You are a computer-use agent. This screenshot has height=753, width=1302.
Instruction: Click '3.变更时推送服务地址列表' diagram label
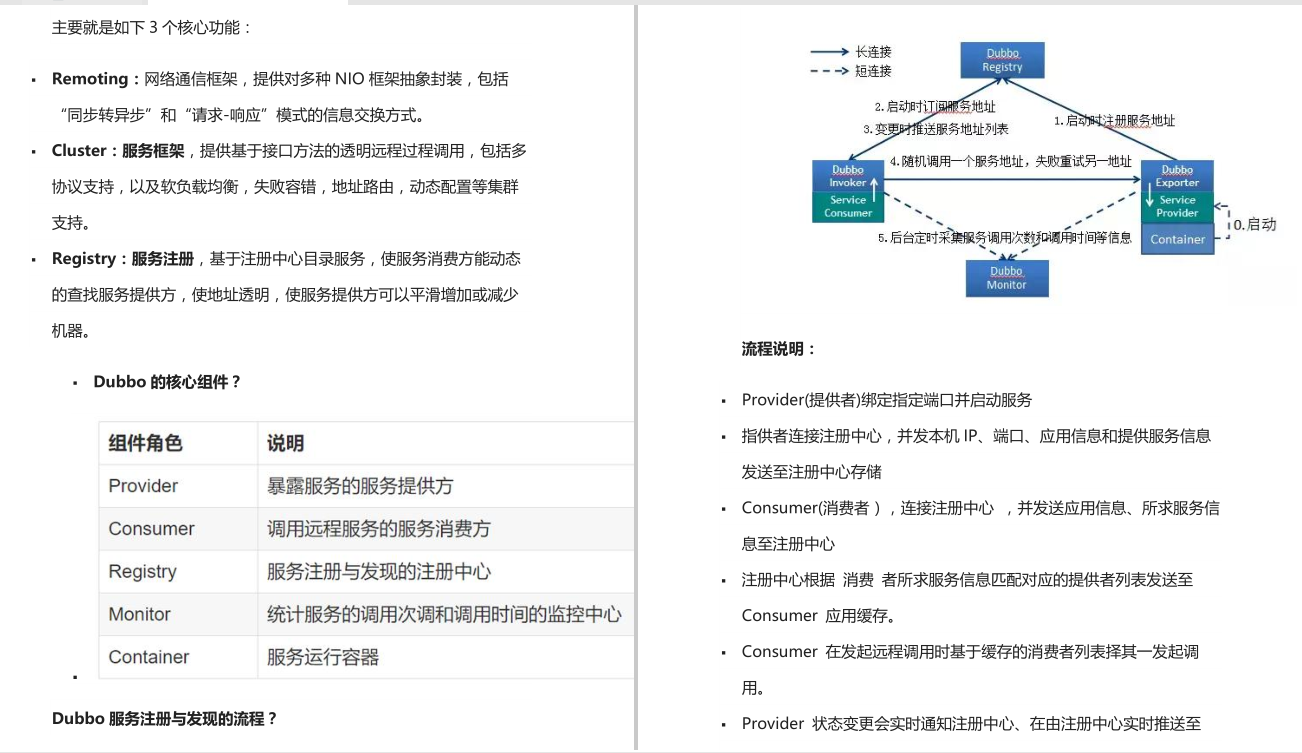point(936,129)
